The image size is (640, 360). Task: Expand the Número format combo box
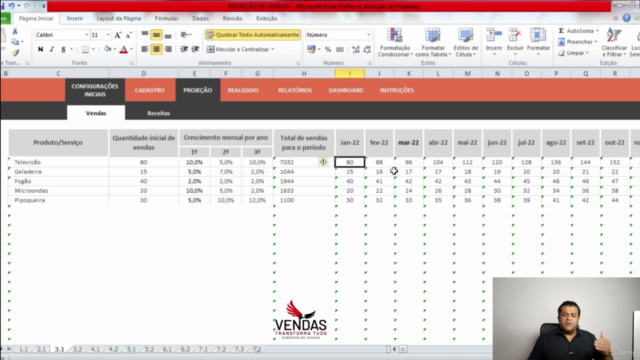pos(368,35)
